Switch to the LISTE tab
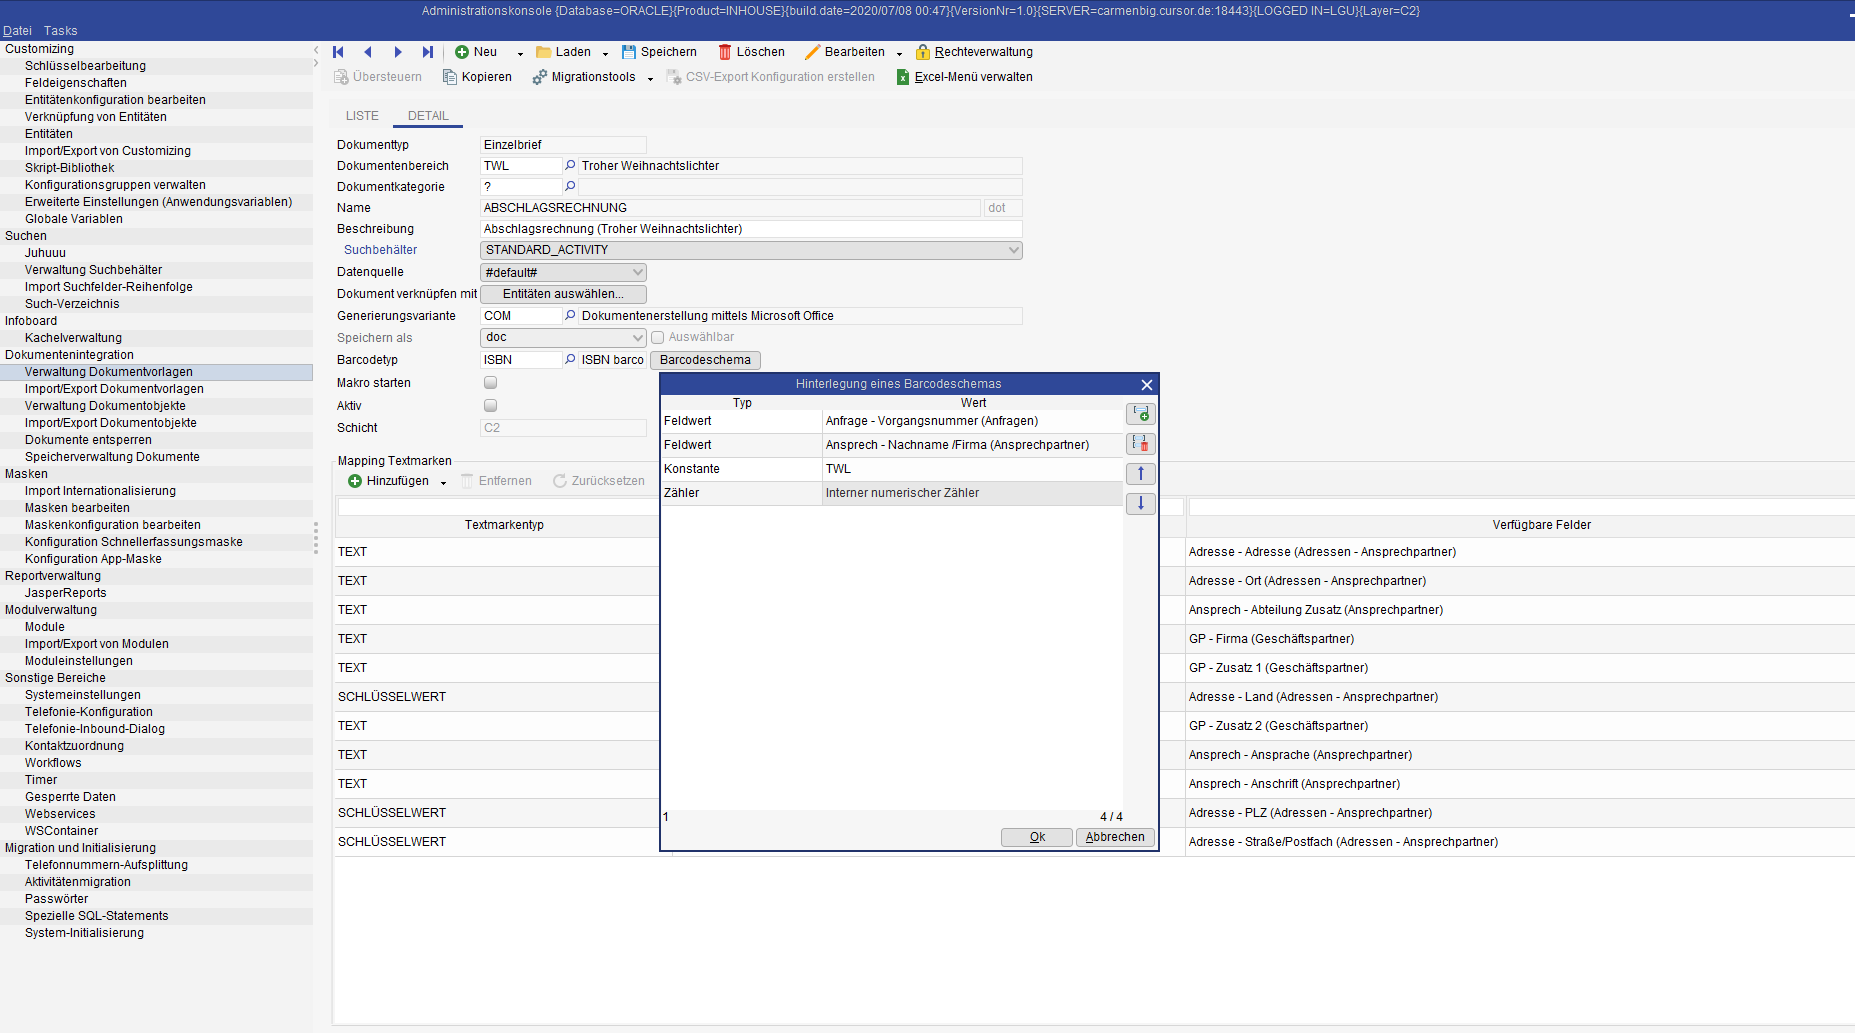The height and width of the screenshot is (1033, 1855). (362, 116)
